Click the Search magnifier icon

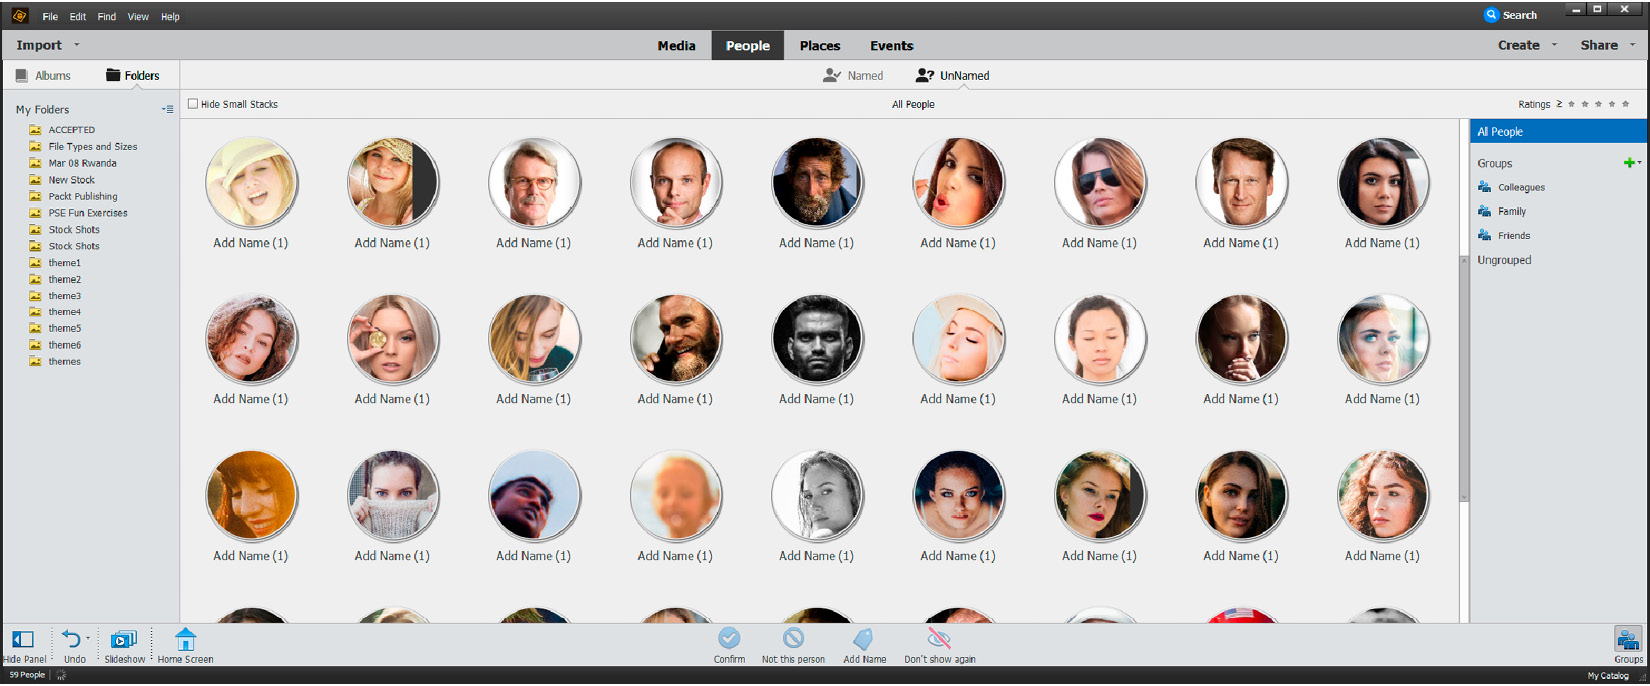coord(1491,15)
